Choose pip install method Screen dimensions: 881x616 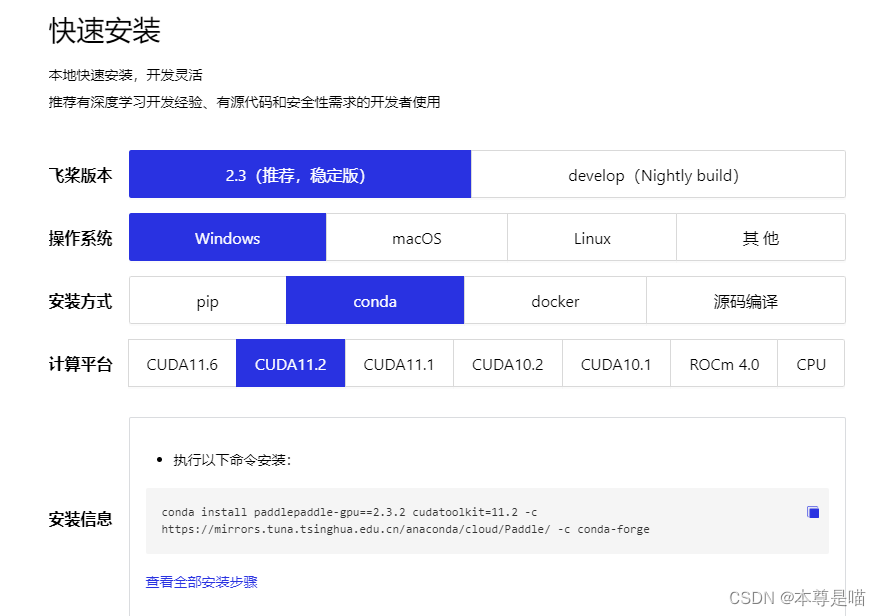tap(208, 300)
